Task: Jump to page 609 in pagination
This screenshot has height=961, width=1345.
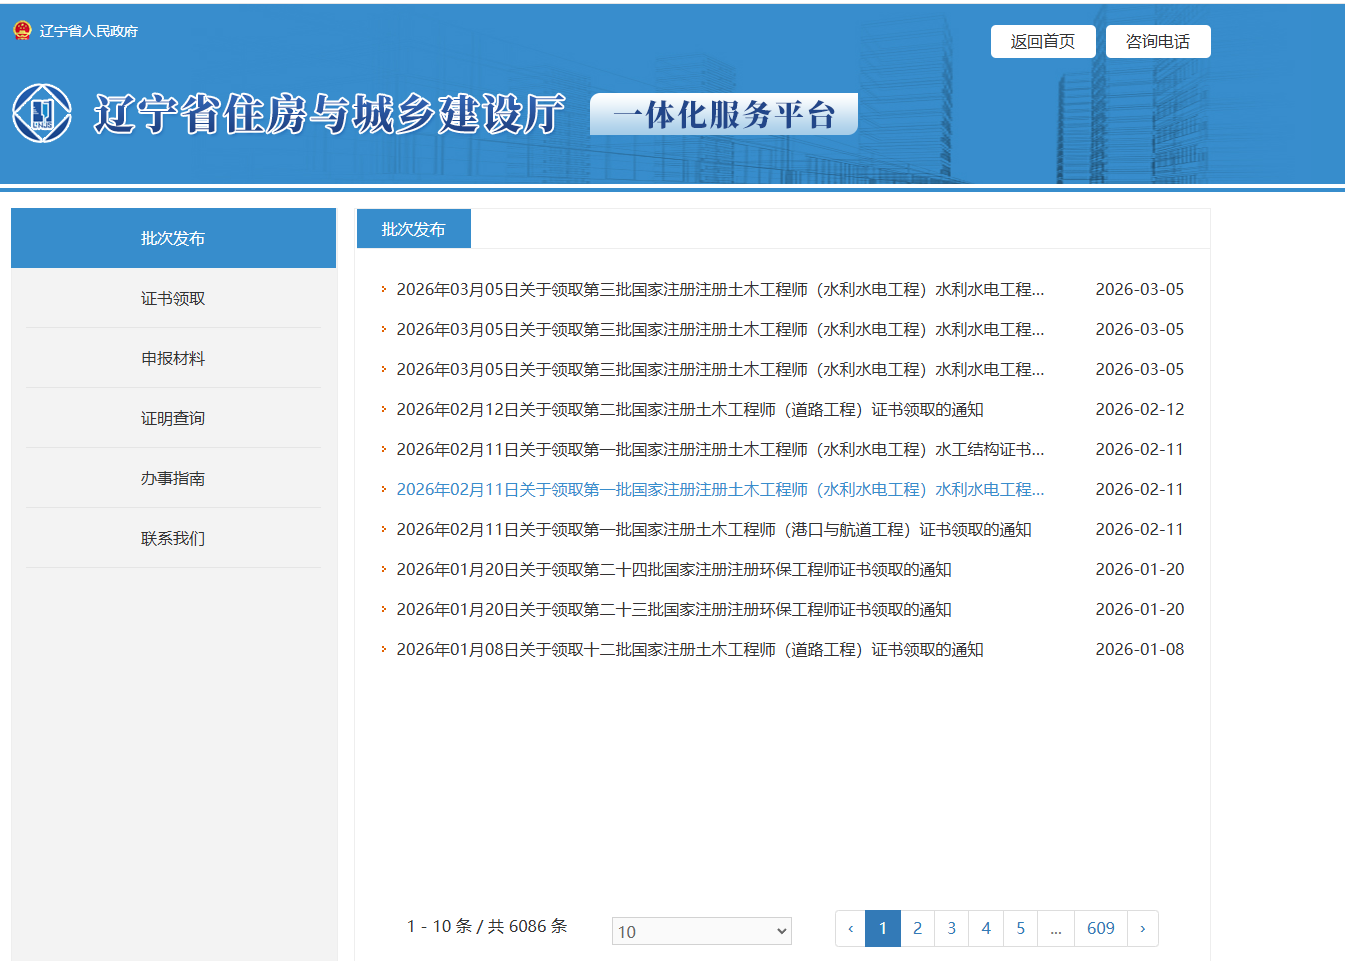Action: (1100, 928)
